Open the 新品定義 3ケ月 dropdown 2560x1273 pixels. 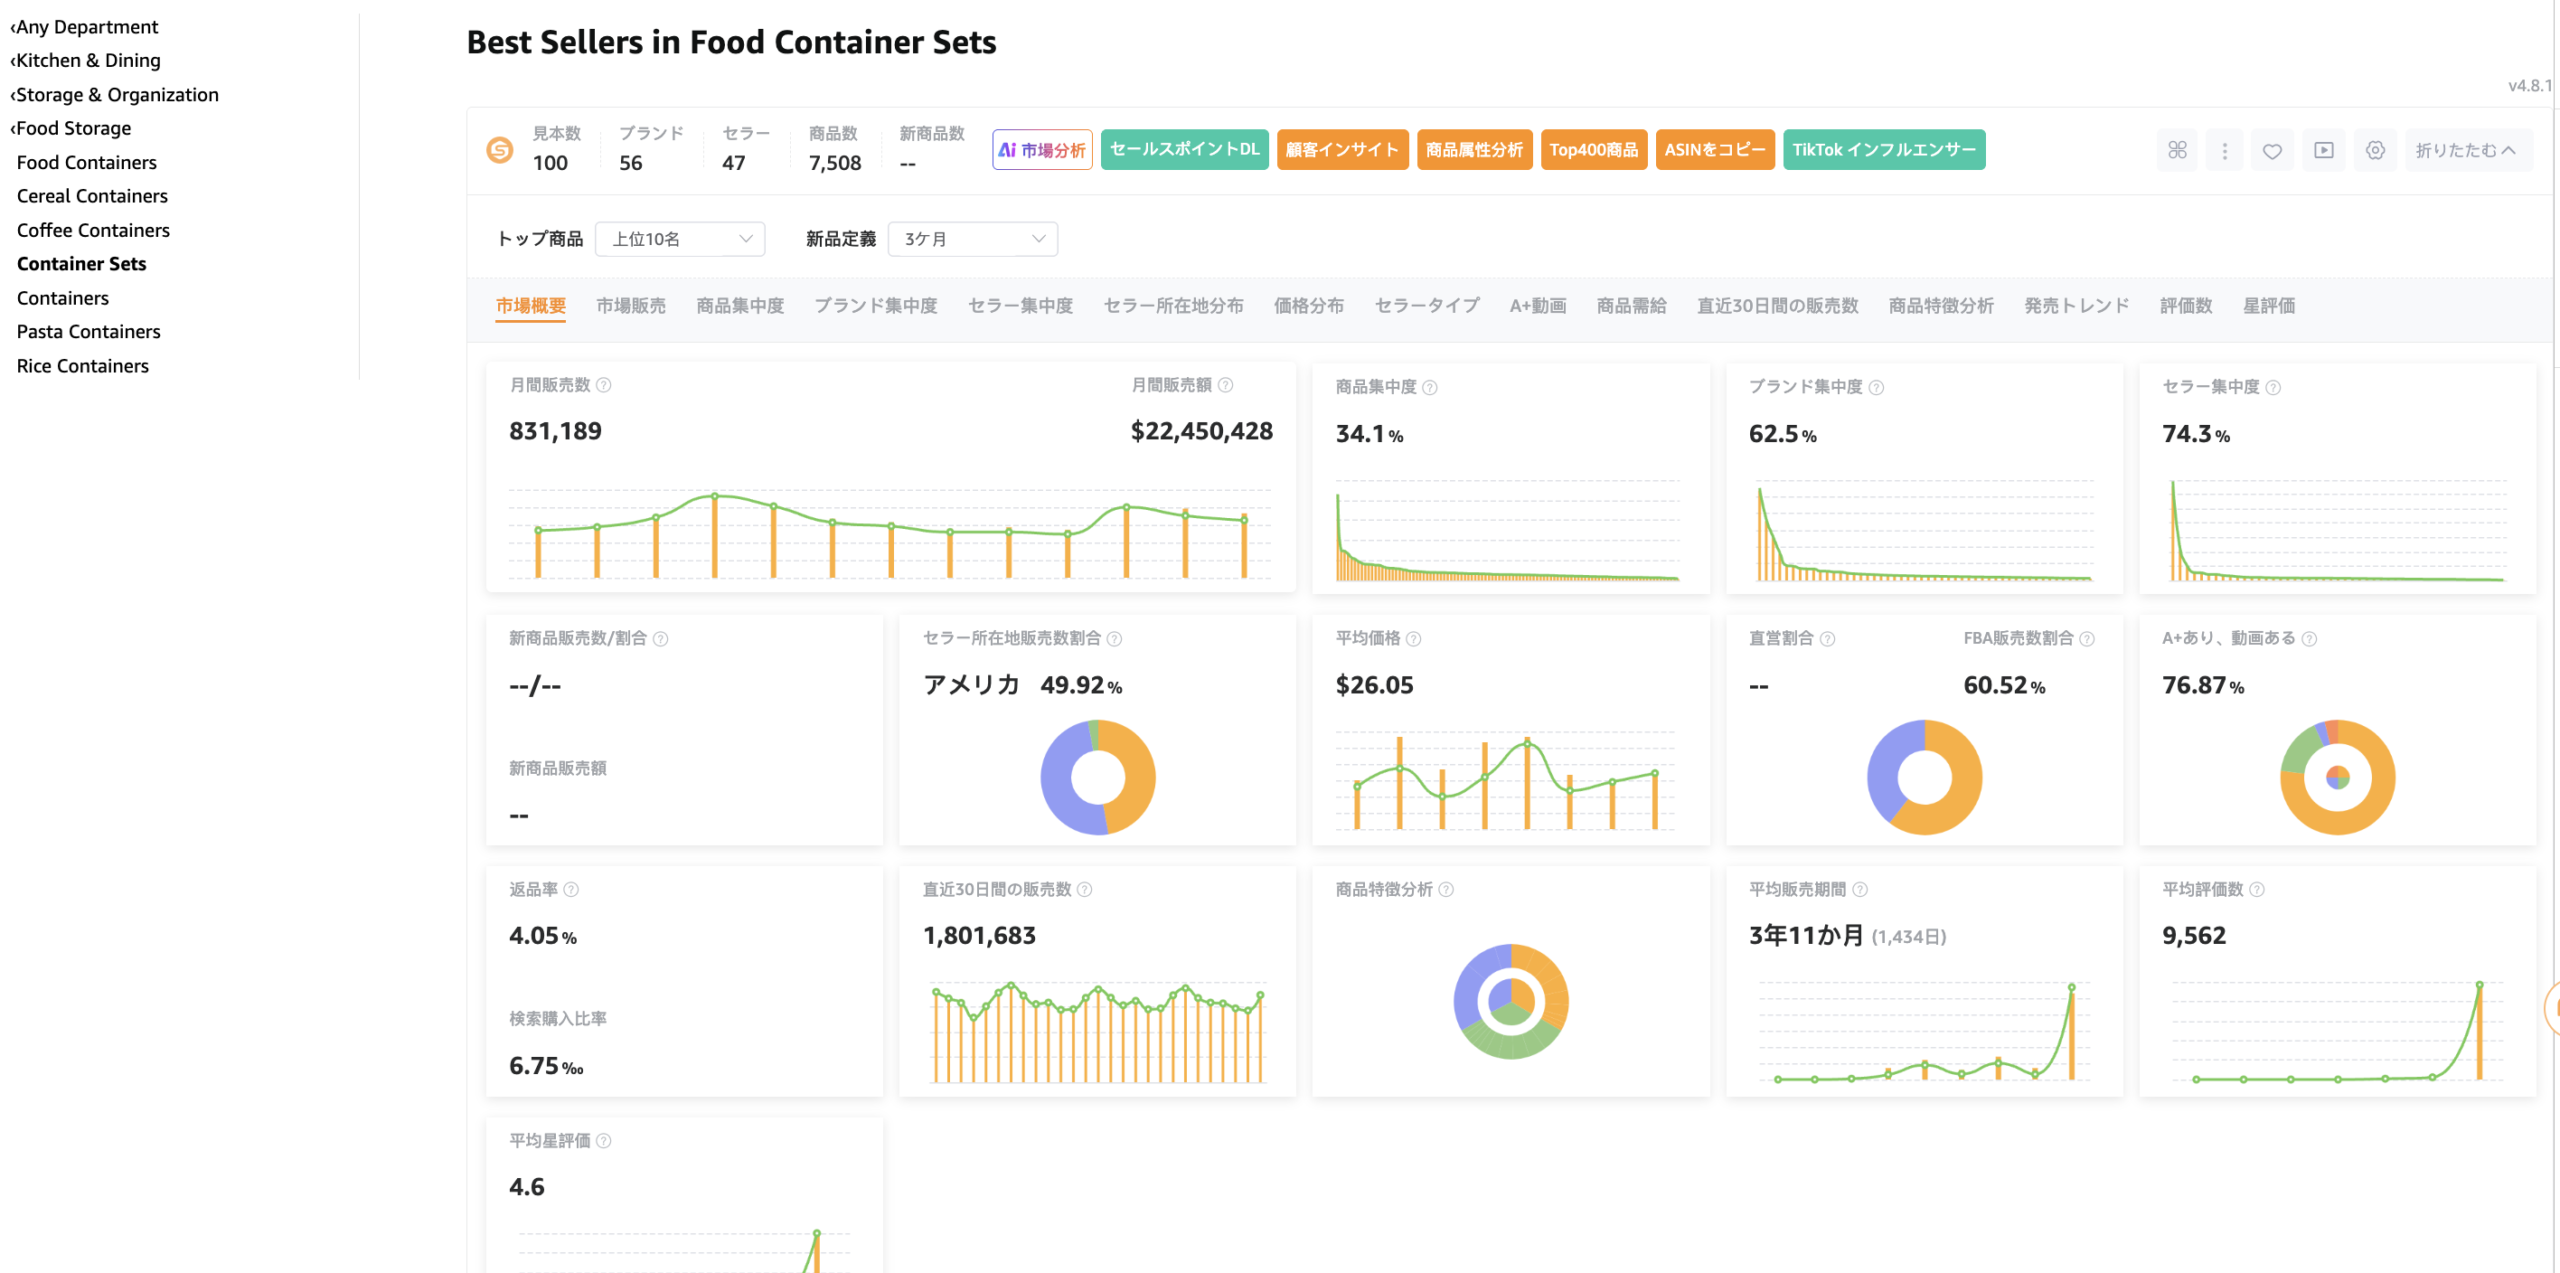pos(972,239)
